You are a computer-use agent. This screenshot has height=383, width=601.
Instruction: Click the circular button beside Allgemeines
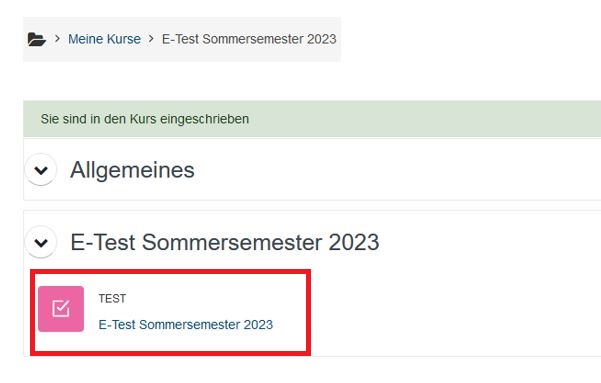(x=41, y=170)
